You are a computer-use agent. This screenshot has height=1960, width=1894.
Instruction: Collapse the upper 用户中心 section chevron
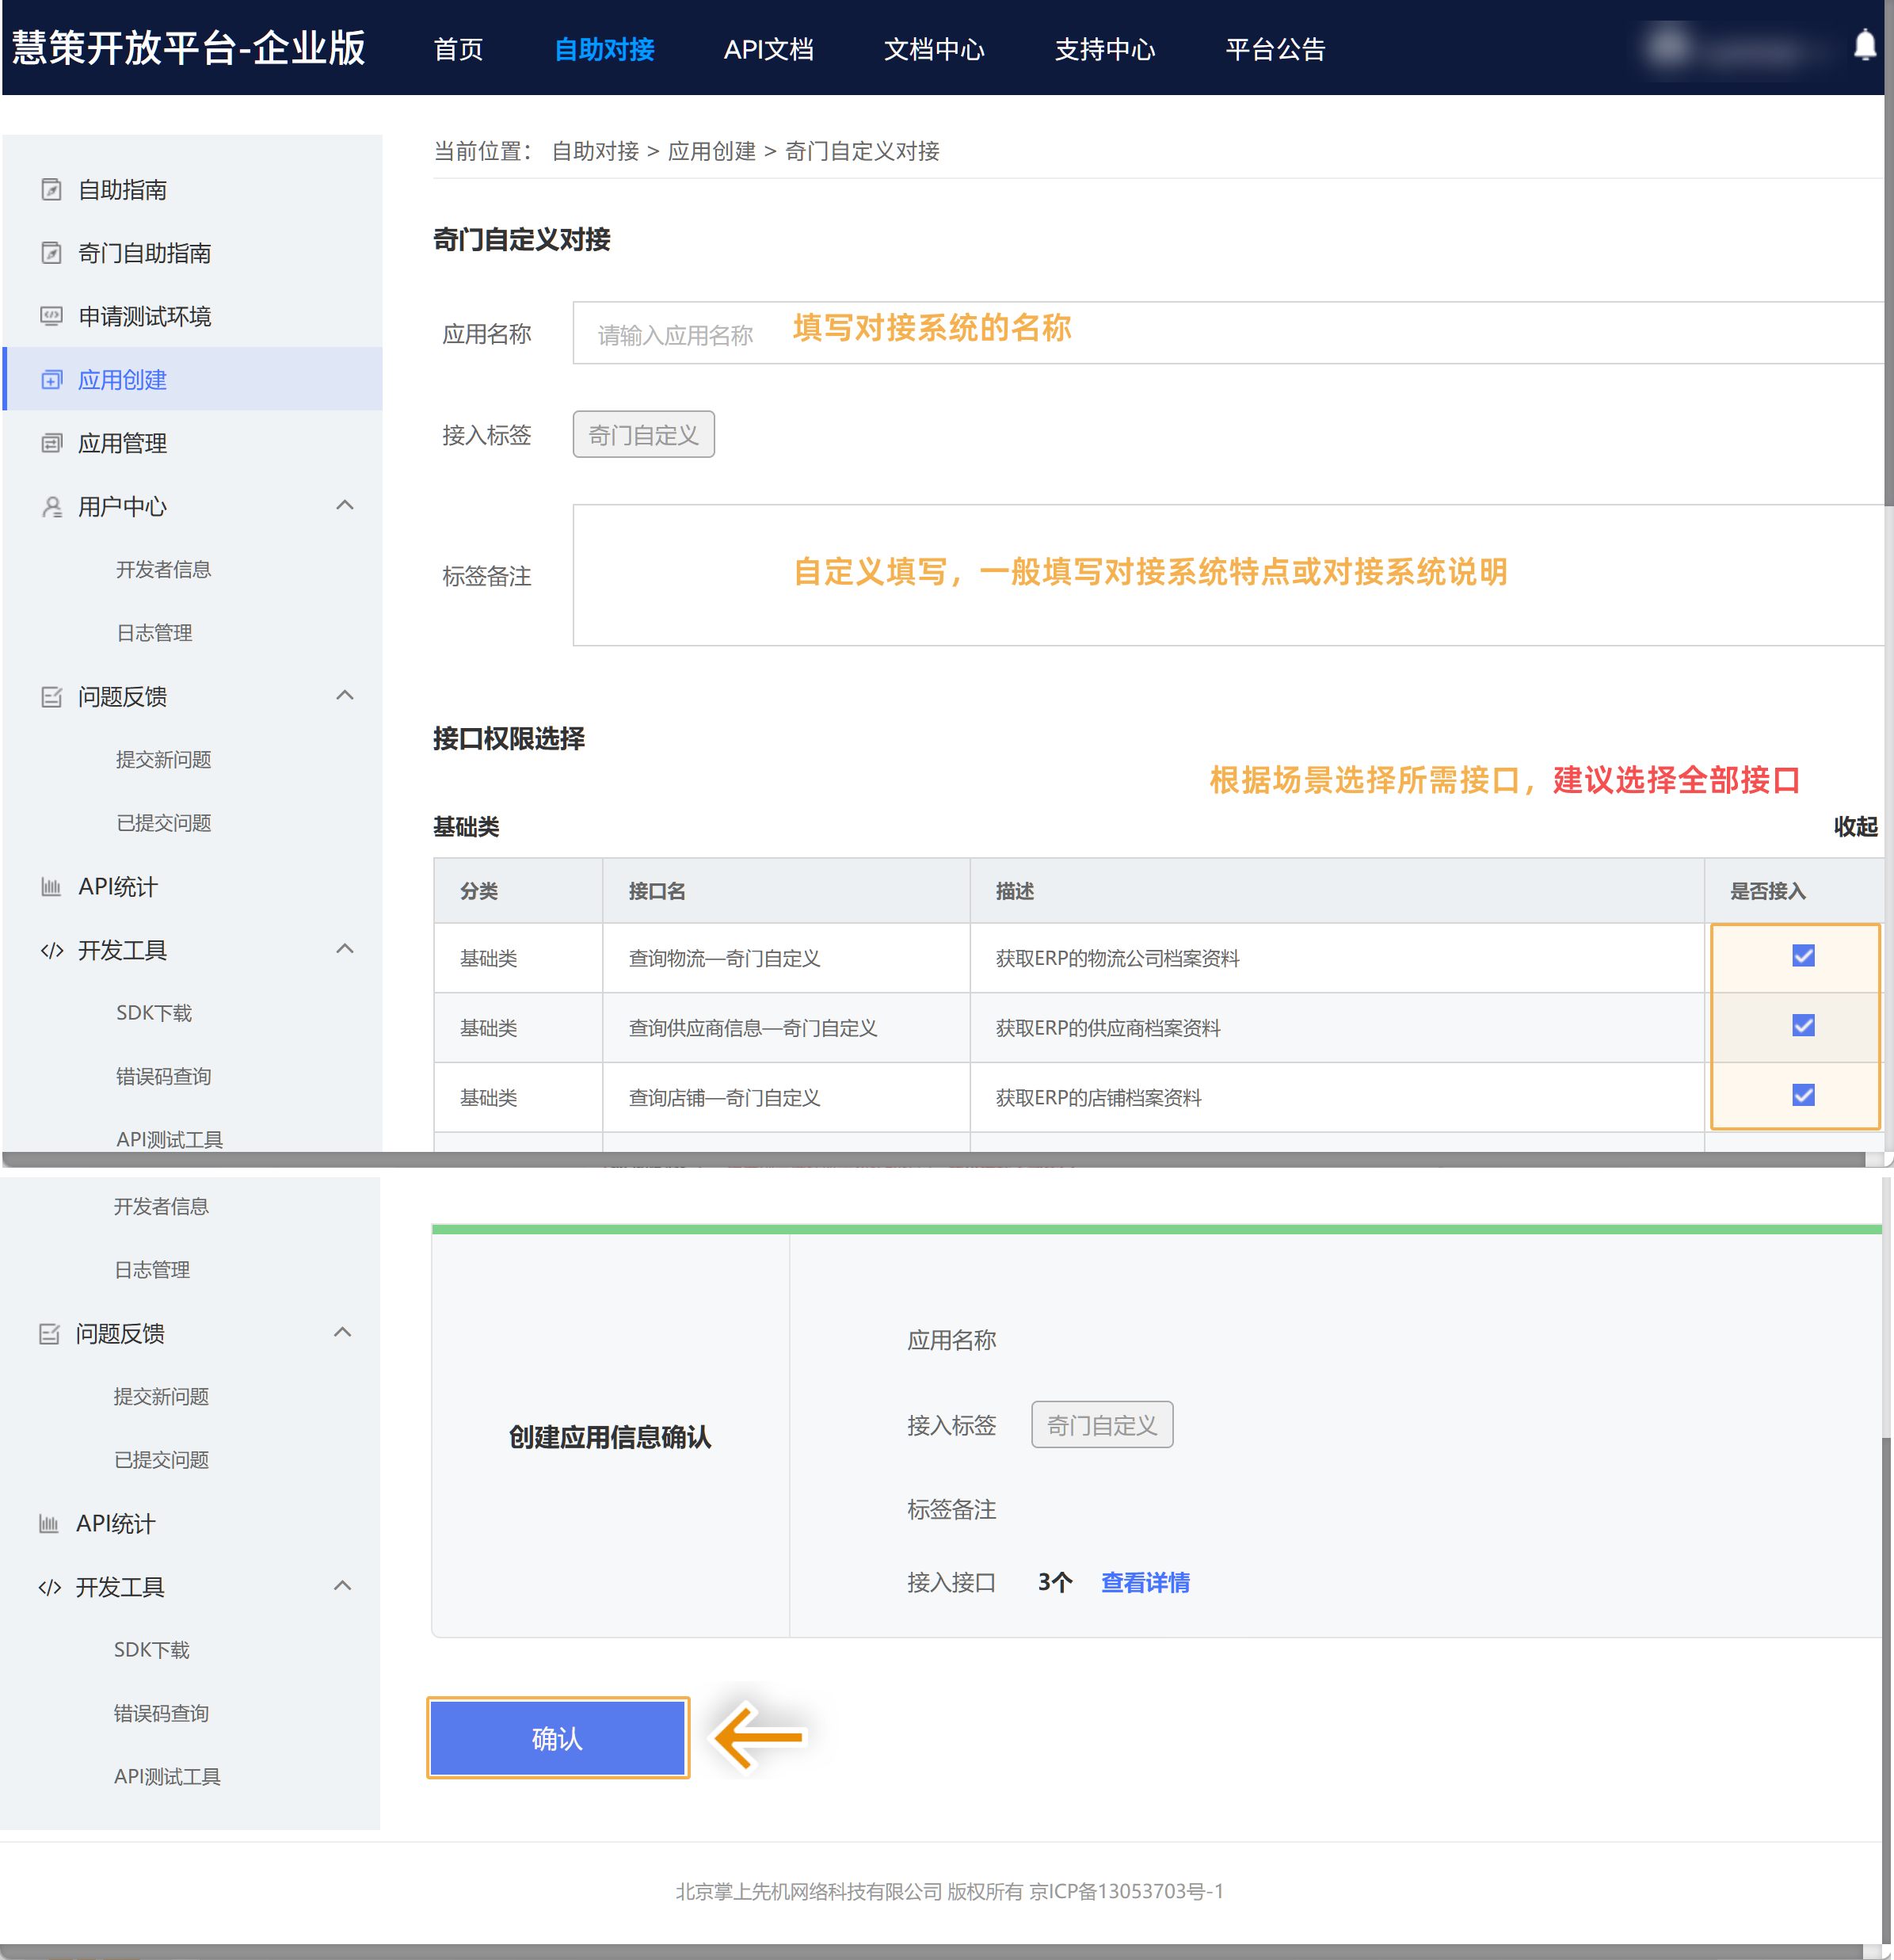(x=345, y=505)
